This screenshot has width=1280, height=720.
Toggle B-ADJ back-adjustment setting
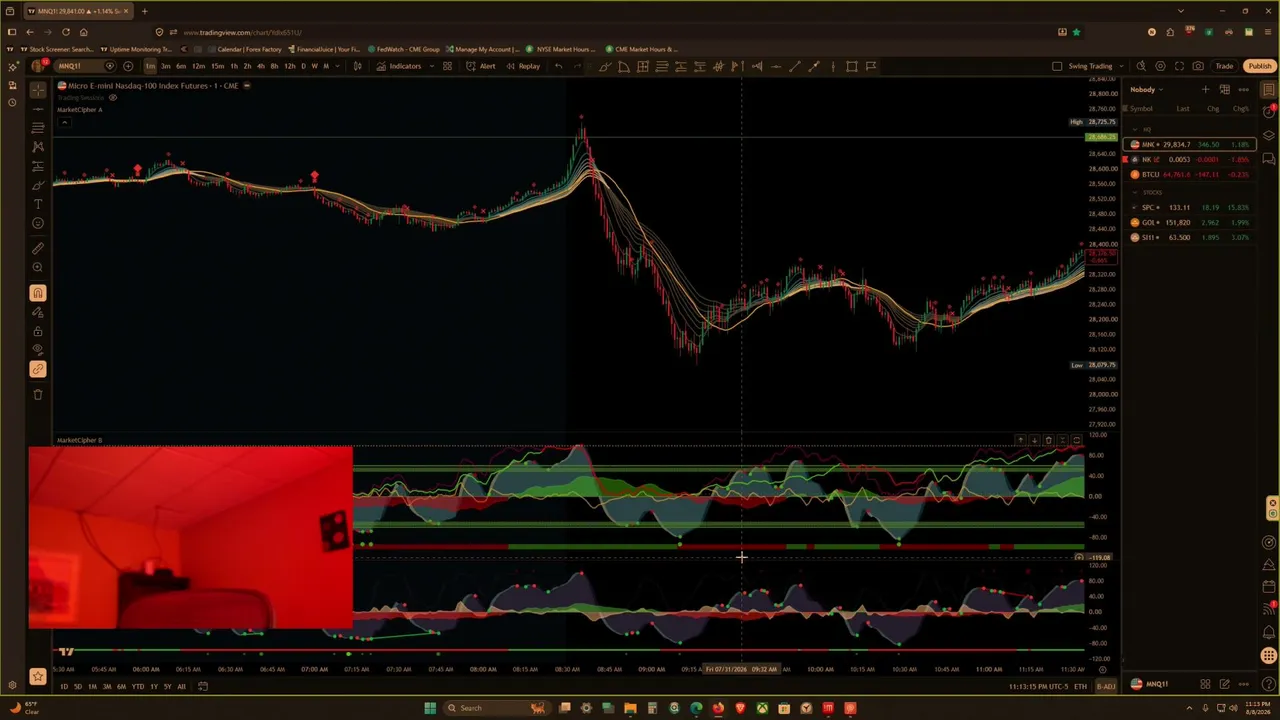coord(1106,687)
